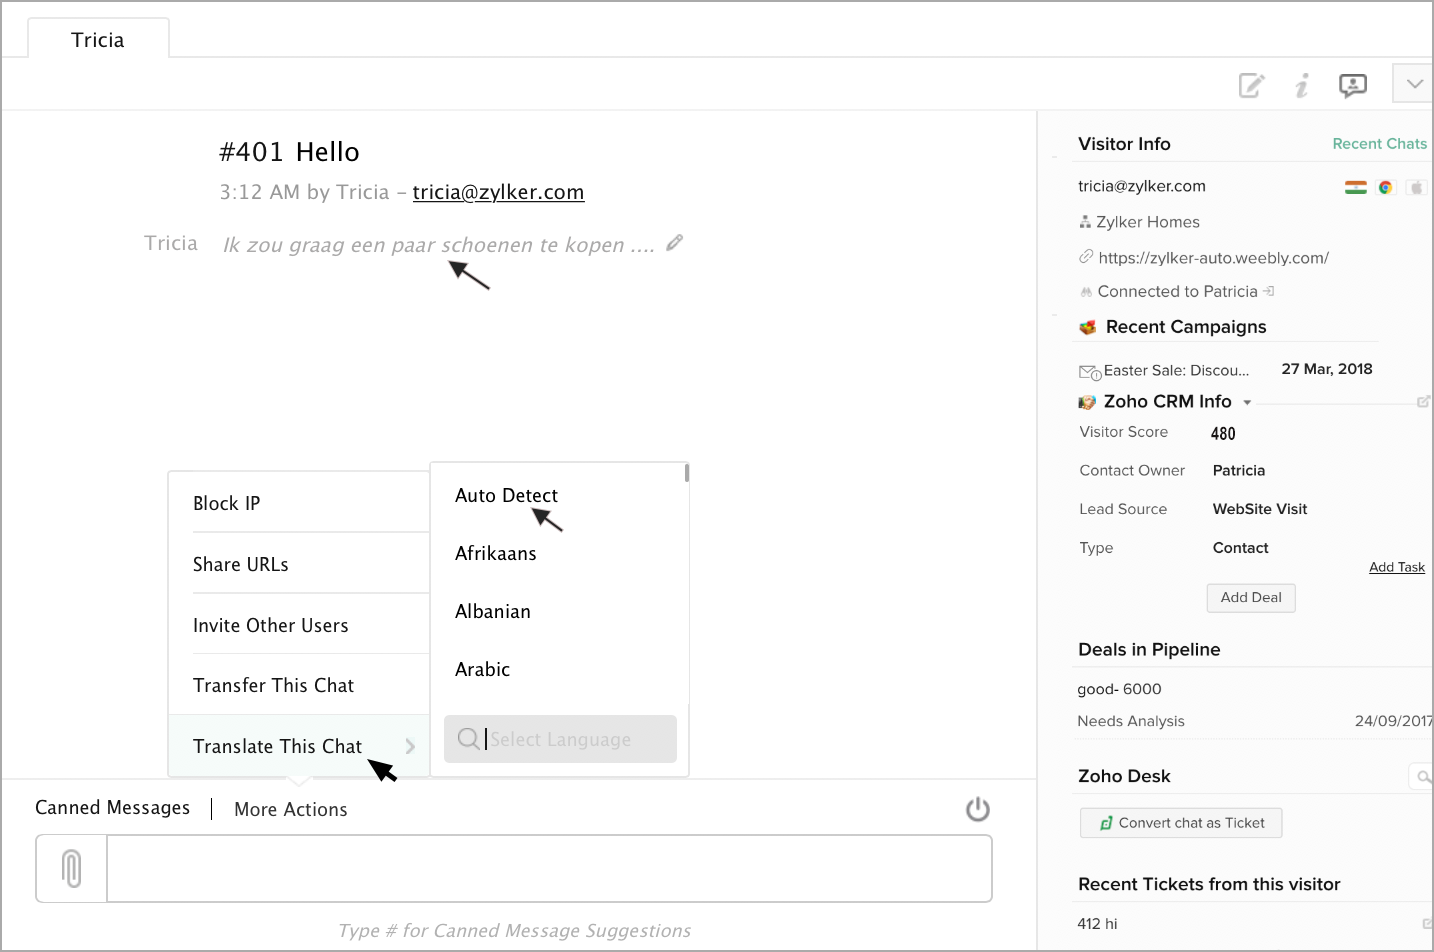Click the Needs Analysis stage text
This screenshot has height=952, width=1434.
pos(1131,721)
